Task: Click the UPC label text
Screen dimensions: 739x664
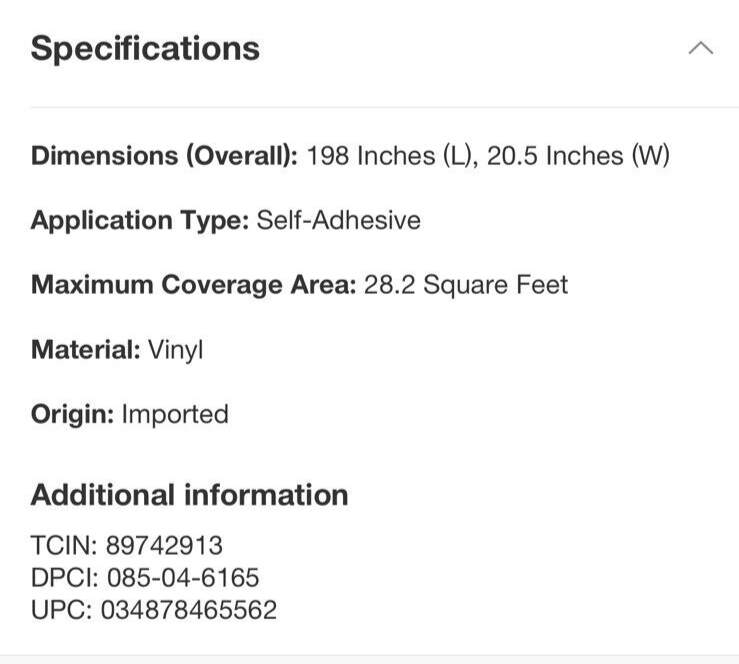Action: point(61,610)
